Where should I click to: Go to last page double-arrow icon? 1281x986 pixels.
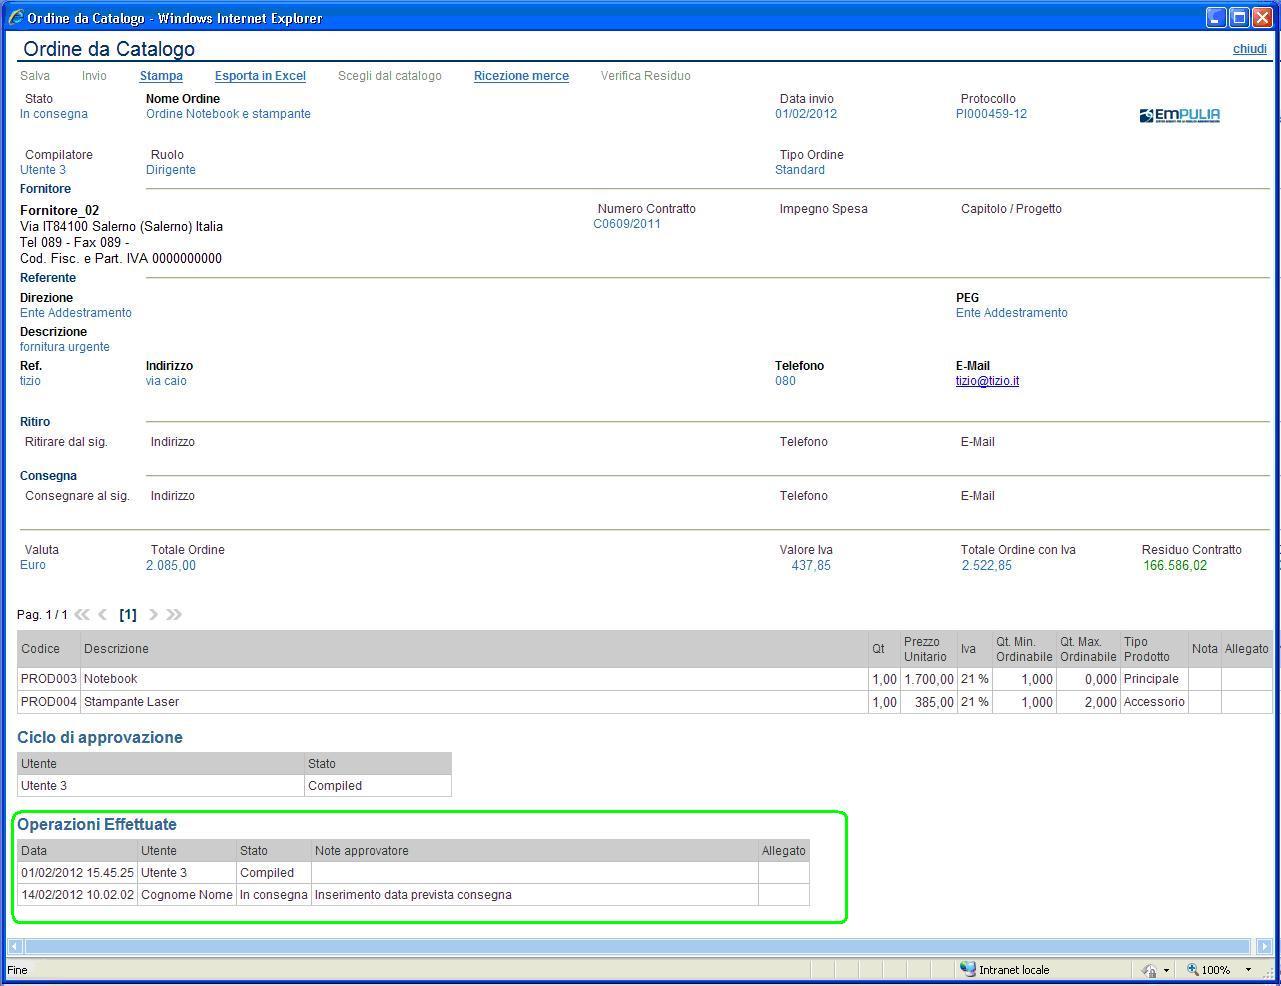pos(174,614)
